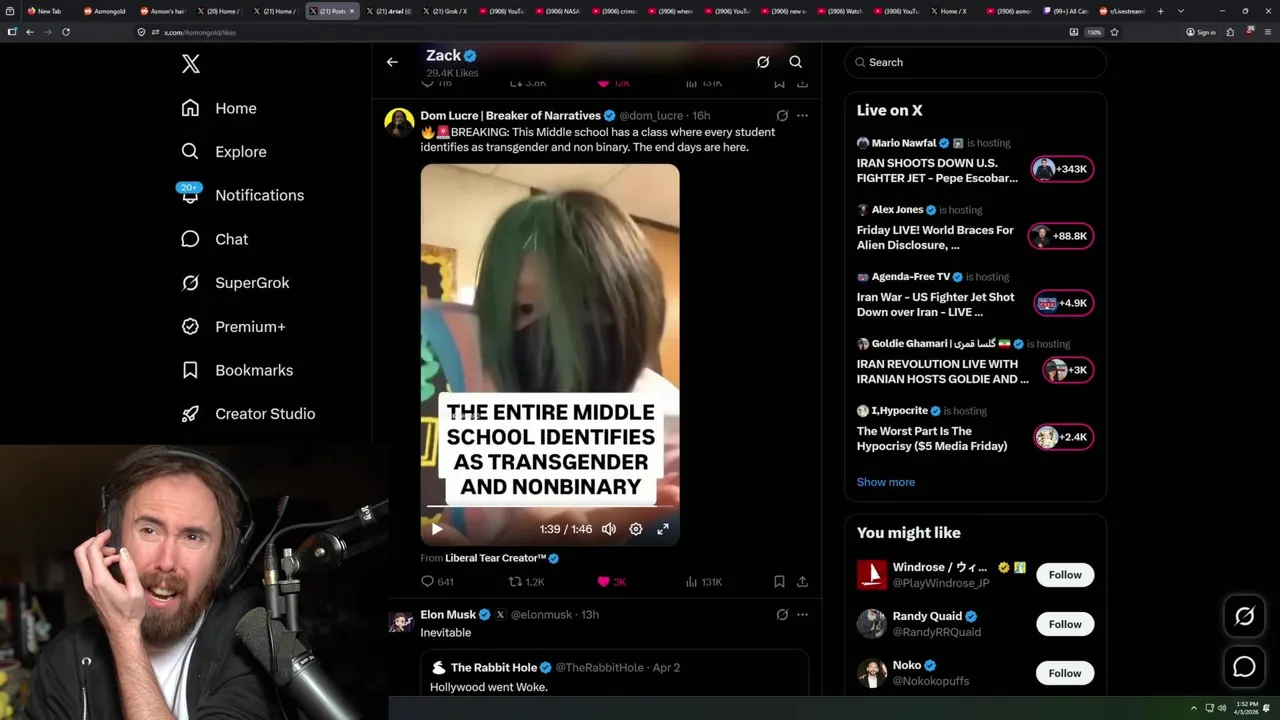This screenshot has width=1280, height=720.
Task: Click Show more under Live on X
Action: pyautogui.click(x=886, y=482)
